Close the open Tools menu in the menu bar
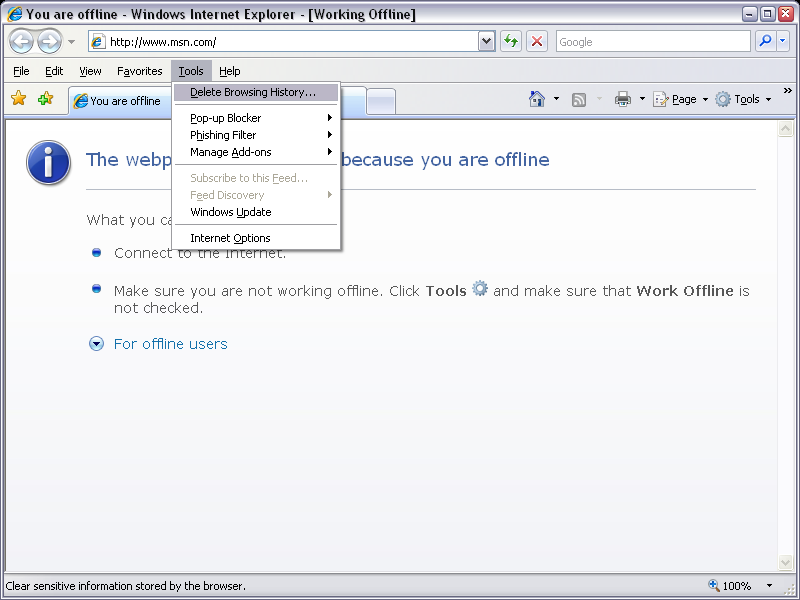Viewport: 800px width, 600px height. coord(191,71)
